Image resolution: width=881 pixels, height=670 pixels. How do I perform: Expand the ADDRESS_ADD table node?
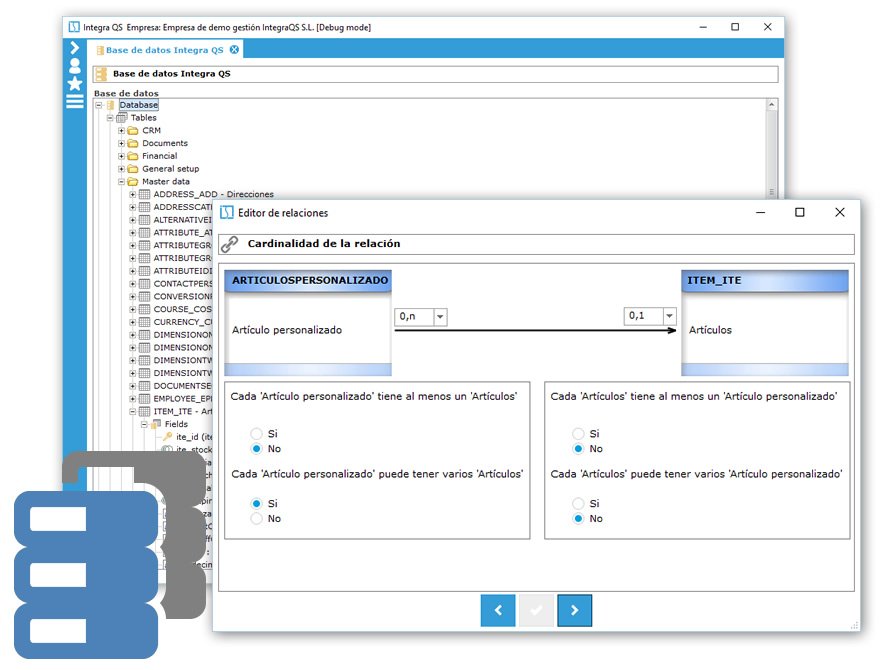coord(133,194)
